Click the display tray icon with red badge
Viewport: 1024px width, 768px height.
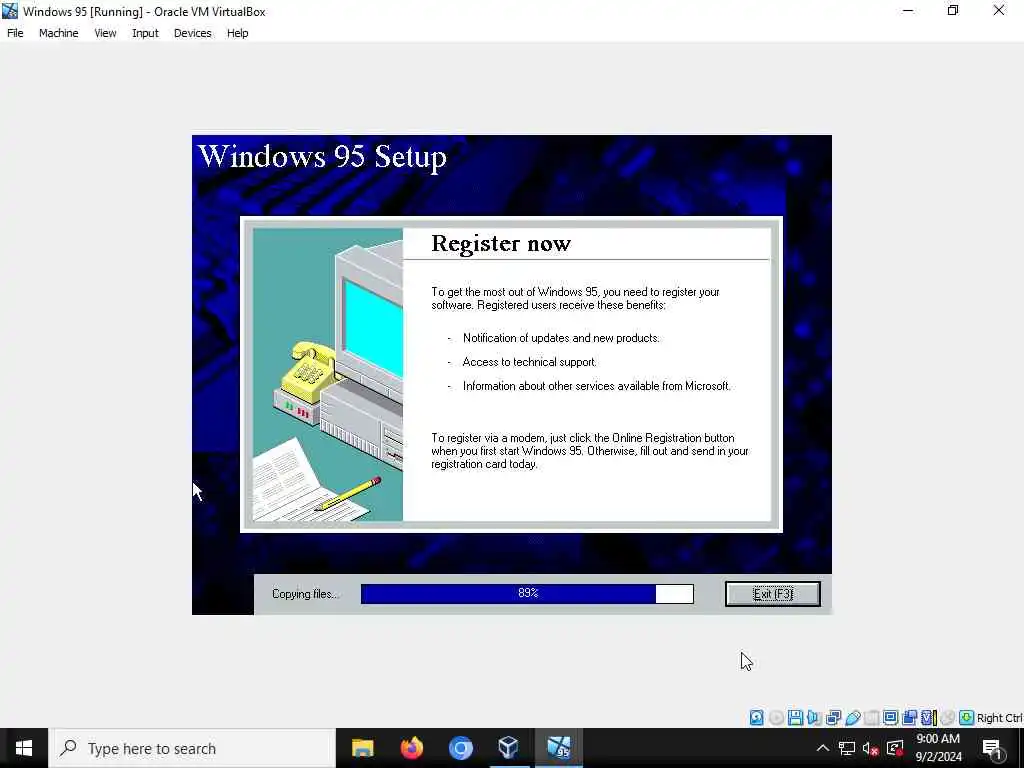pos(895,748)
